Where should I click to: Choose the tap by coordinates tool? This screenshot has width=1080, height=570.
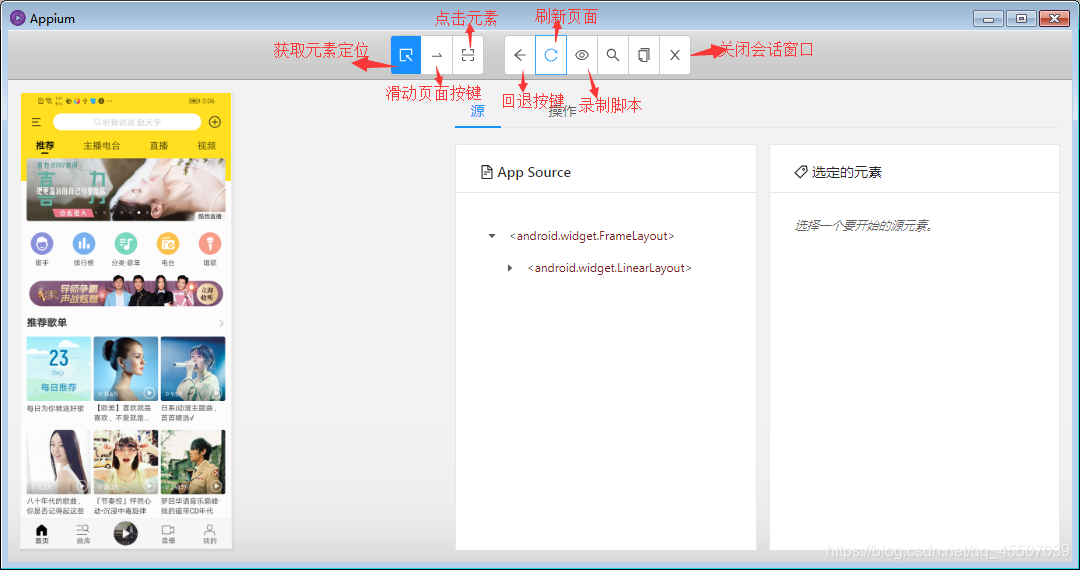coord(467,55)
